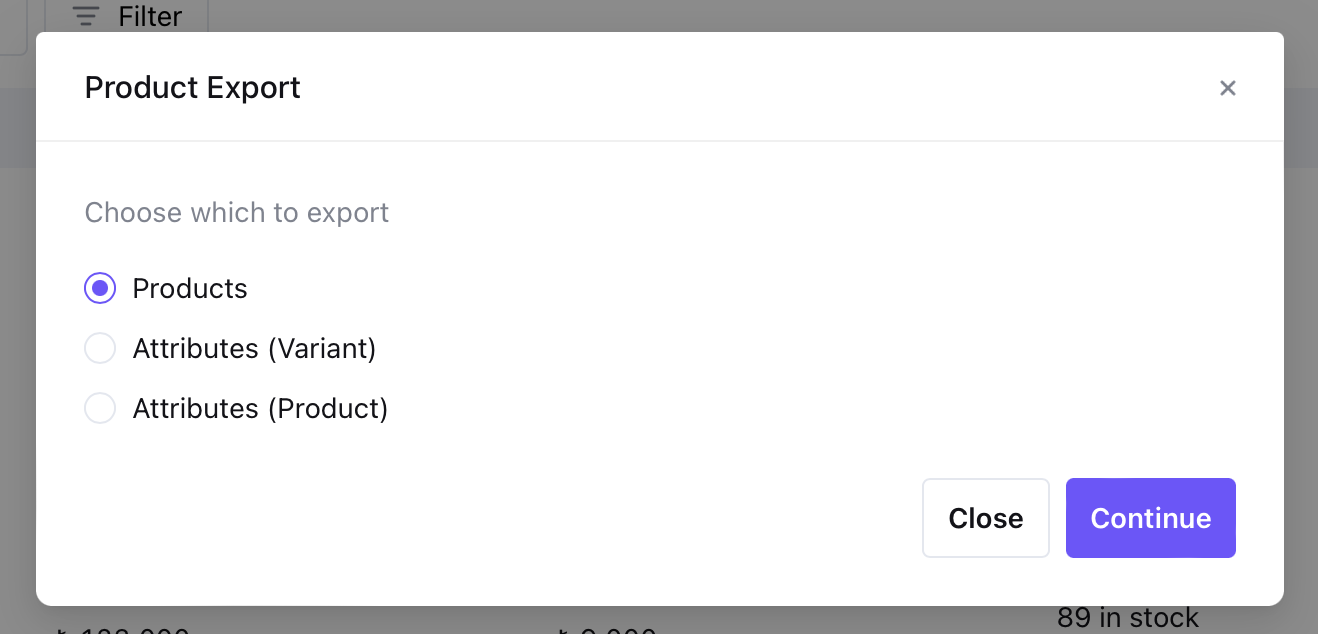This screenshot has height=634, width=1318.
Task: Select the Products radio button
Action: click(x=100, y=289)
